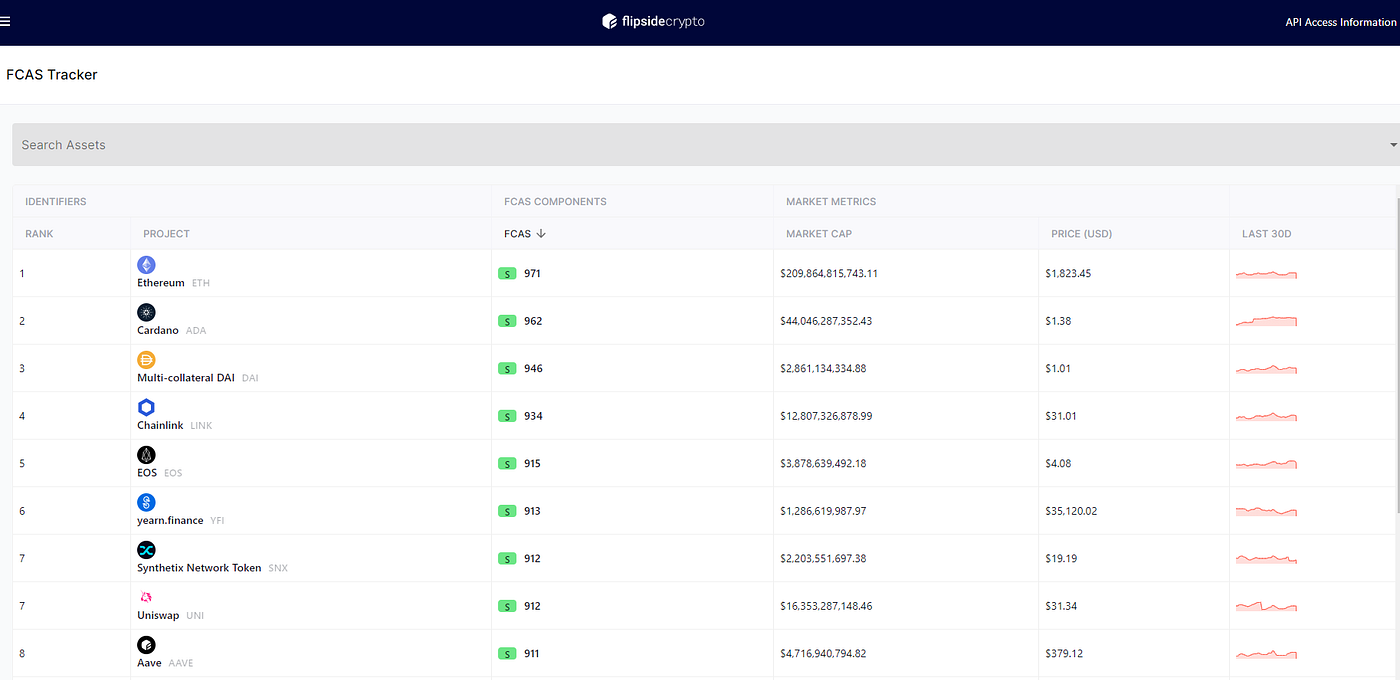Screen dimensions: 1400x680
Task: Select the Ethereum price $1,823.45
Action: point(1068,273)
